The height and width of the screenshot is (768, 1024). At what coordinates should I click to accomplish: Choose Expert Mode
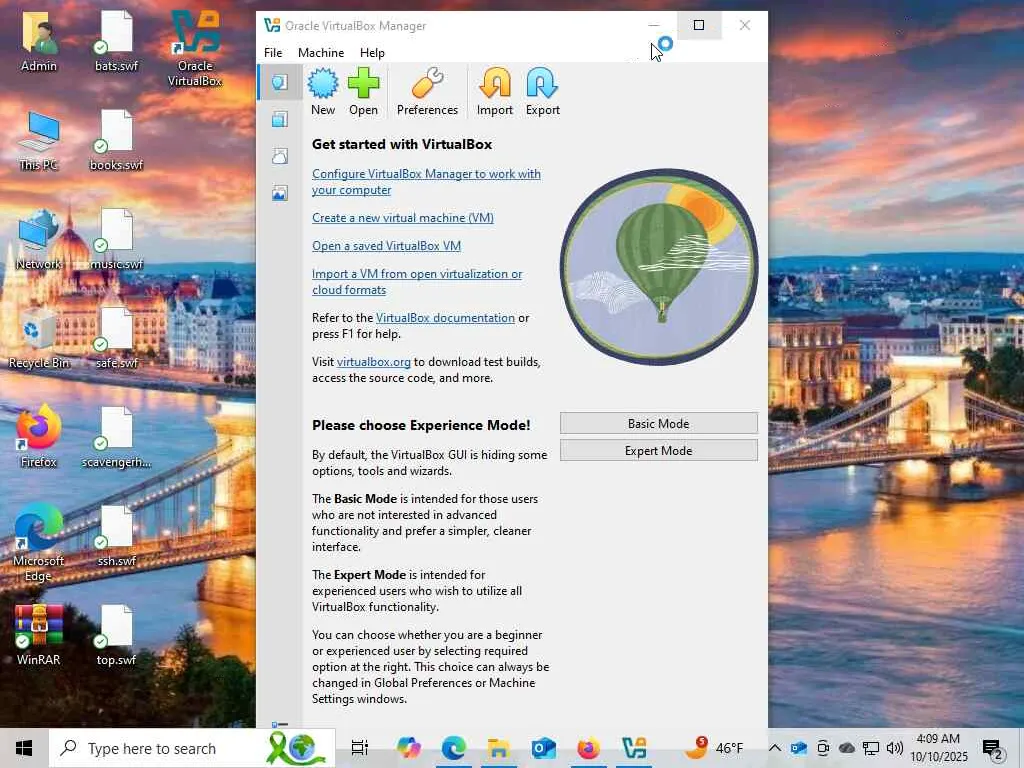coord(658,451)
